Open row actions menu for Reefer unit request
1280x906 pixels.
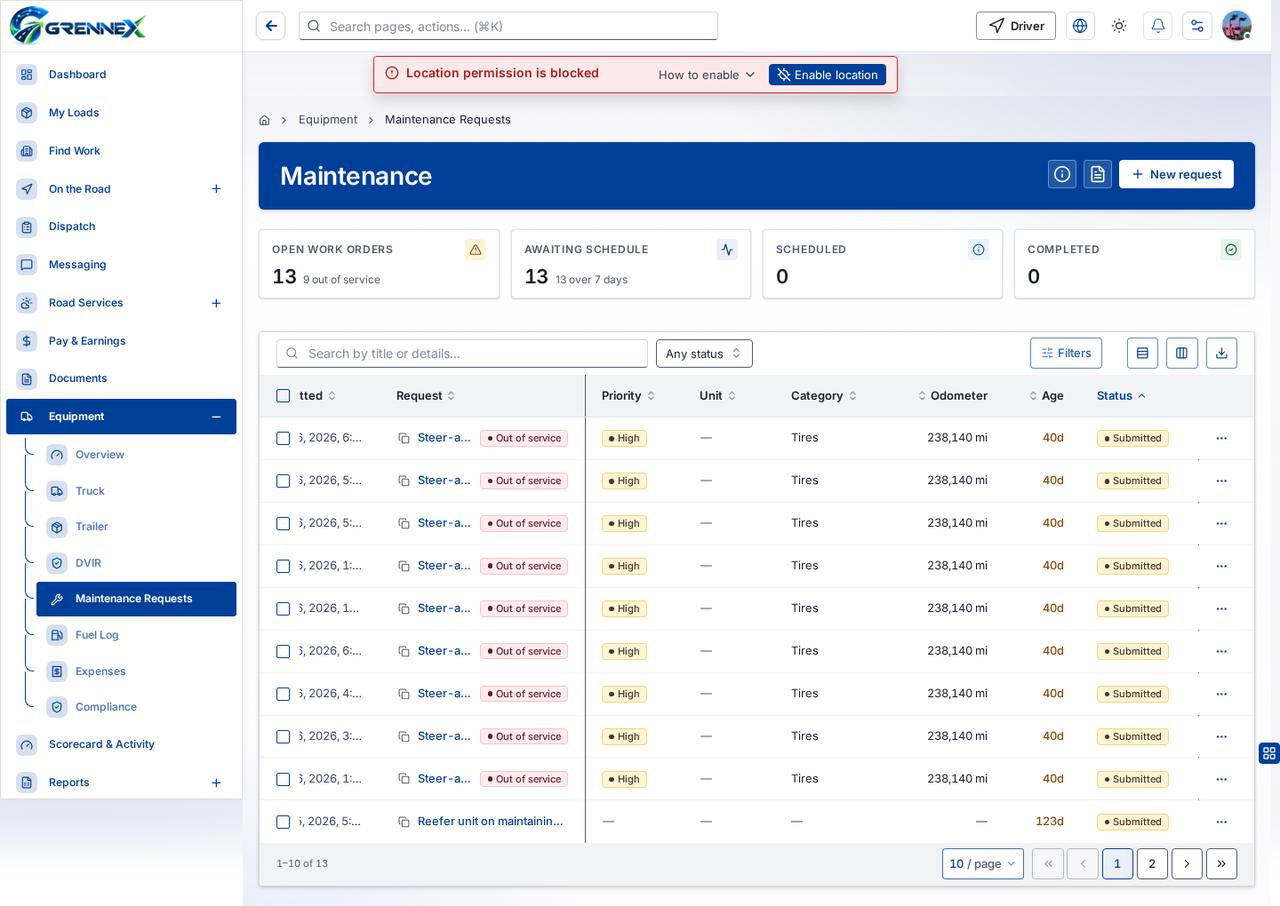pos(1221,822)
